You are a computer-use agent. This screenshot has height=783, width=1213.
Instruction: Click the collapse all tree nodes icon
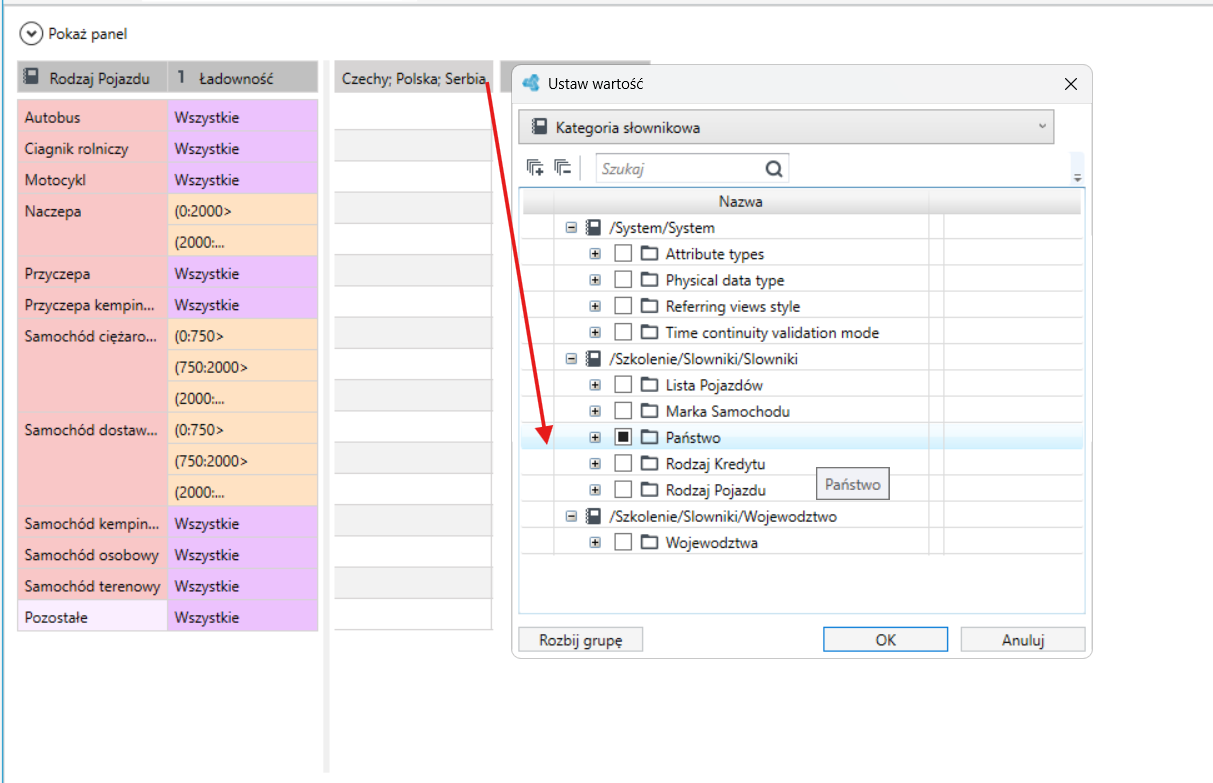[x=561, y=168]
